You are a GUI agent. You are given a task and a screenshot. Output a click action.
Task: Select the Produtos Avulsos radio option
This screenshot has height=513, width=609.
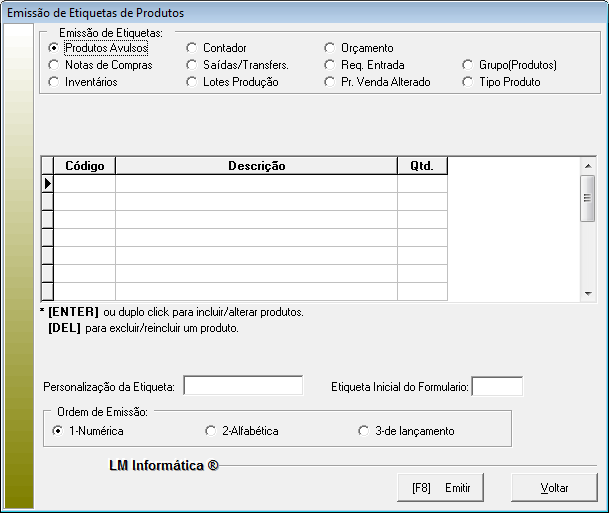click(54, 48)
